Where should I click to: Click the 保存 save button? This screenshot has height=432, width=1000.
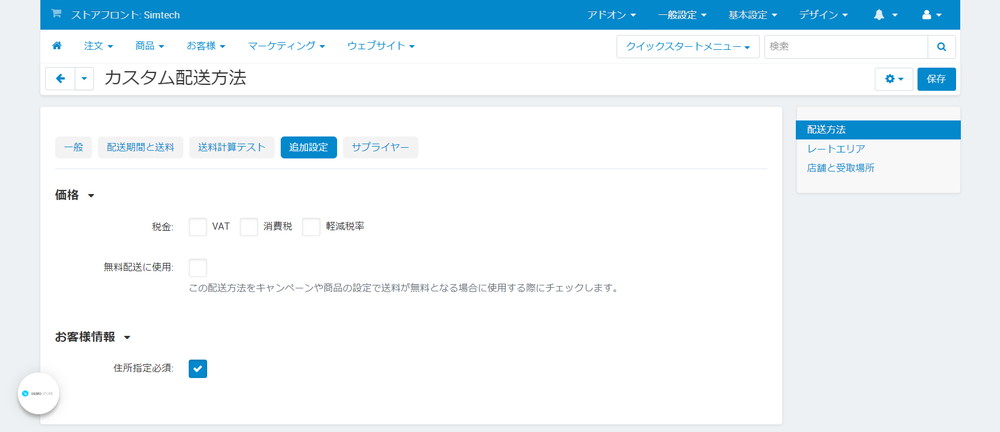coord(936,79)
